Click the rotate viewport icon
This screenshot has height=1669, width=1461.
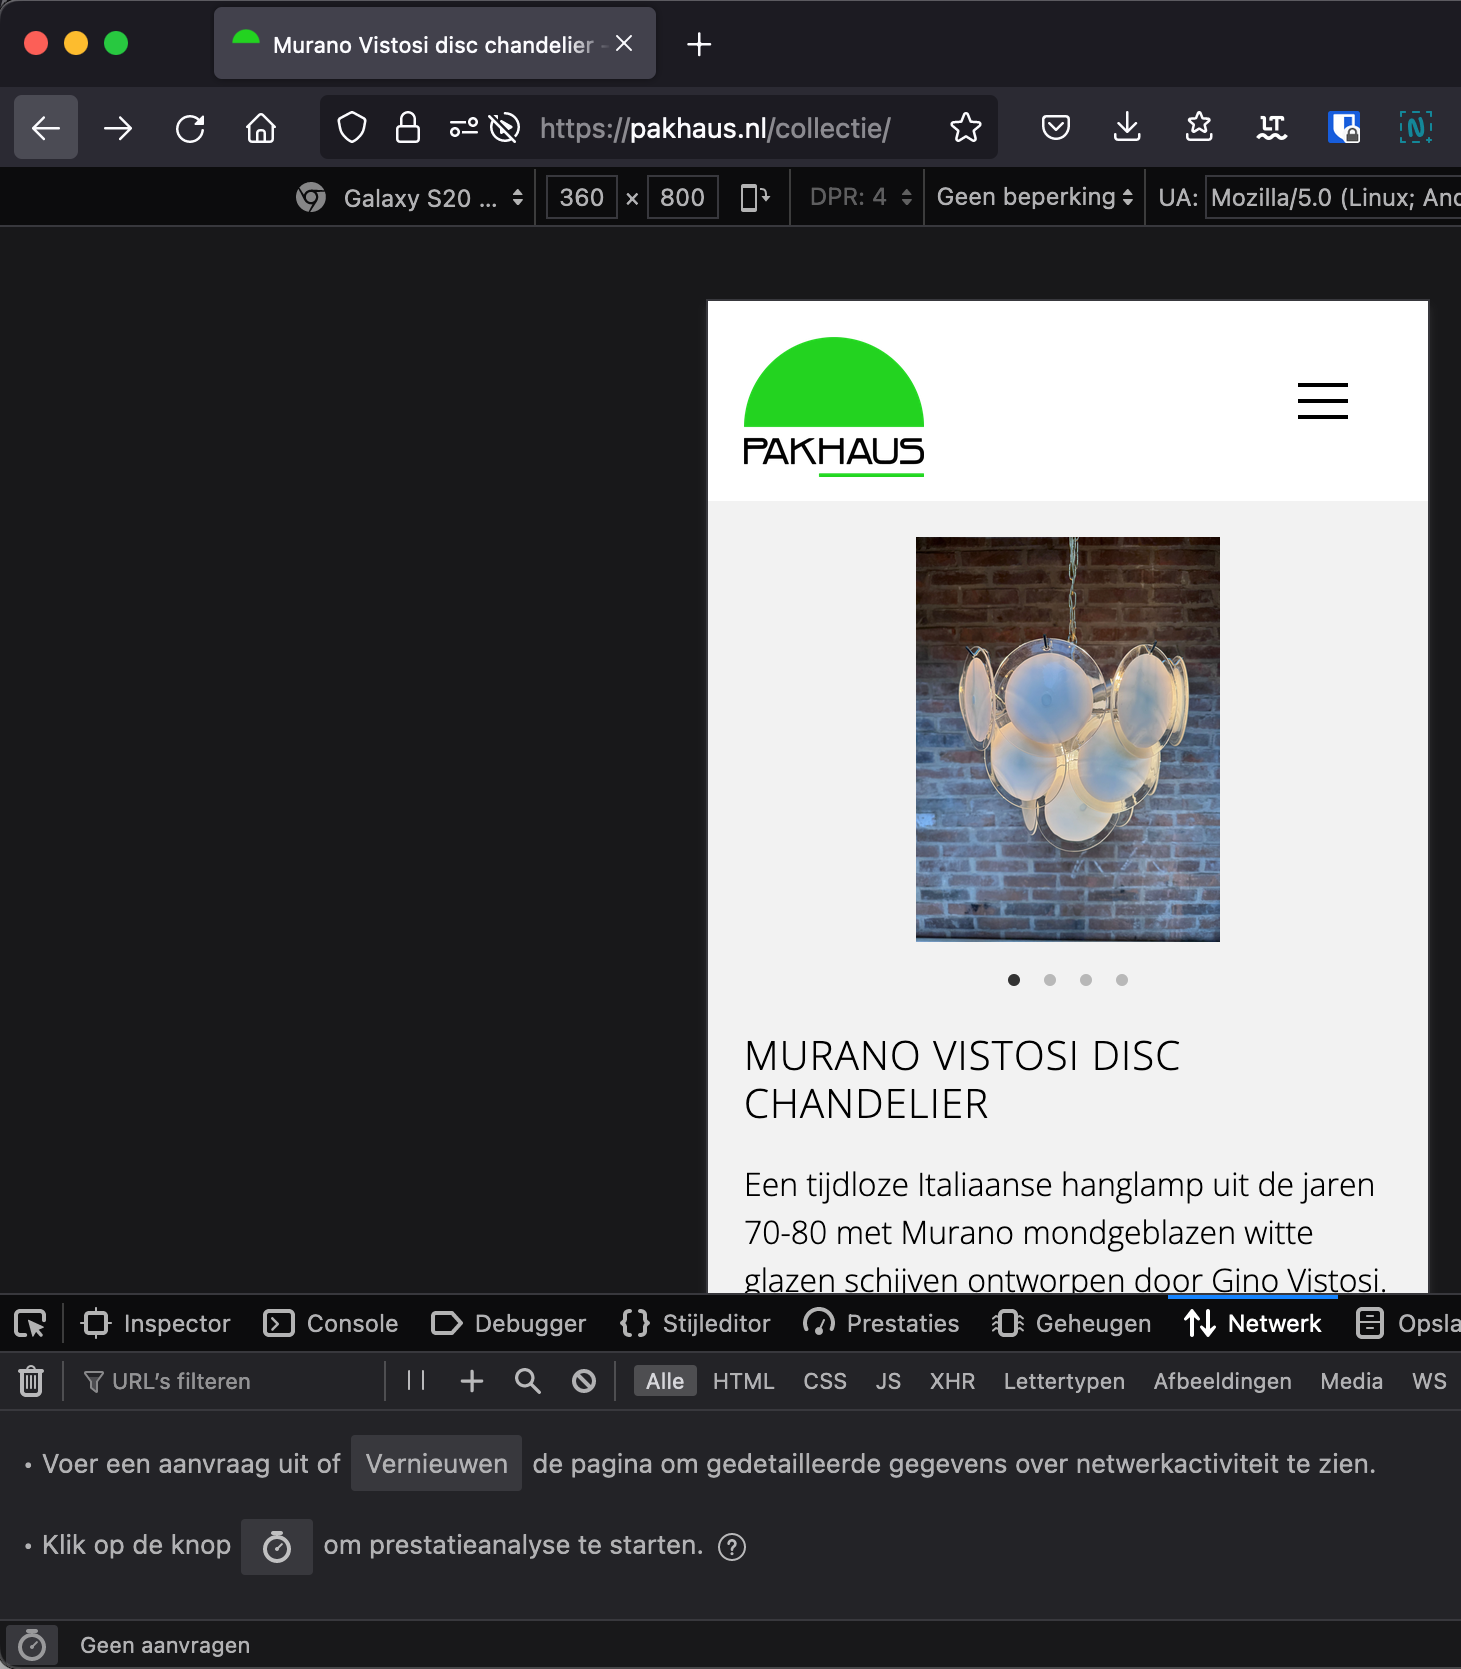754,197
